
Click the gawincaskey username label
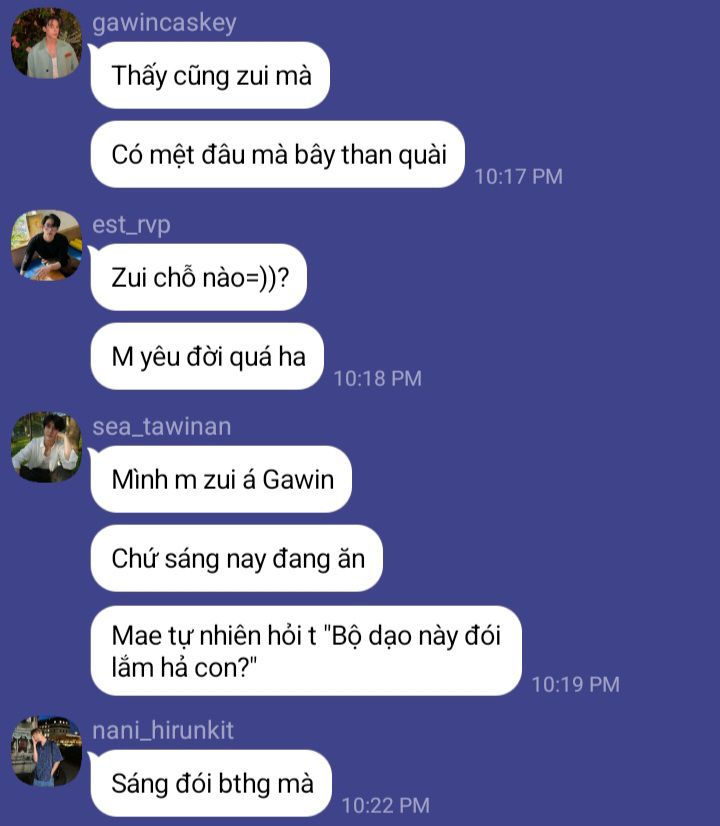click(164, 24)
